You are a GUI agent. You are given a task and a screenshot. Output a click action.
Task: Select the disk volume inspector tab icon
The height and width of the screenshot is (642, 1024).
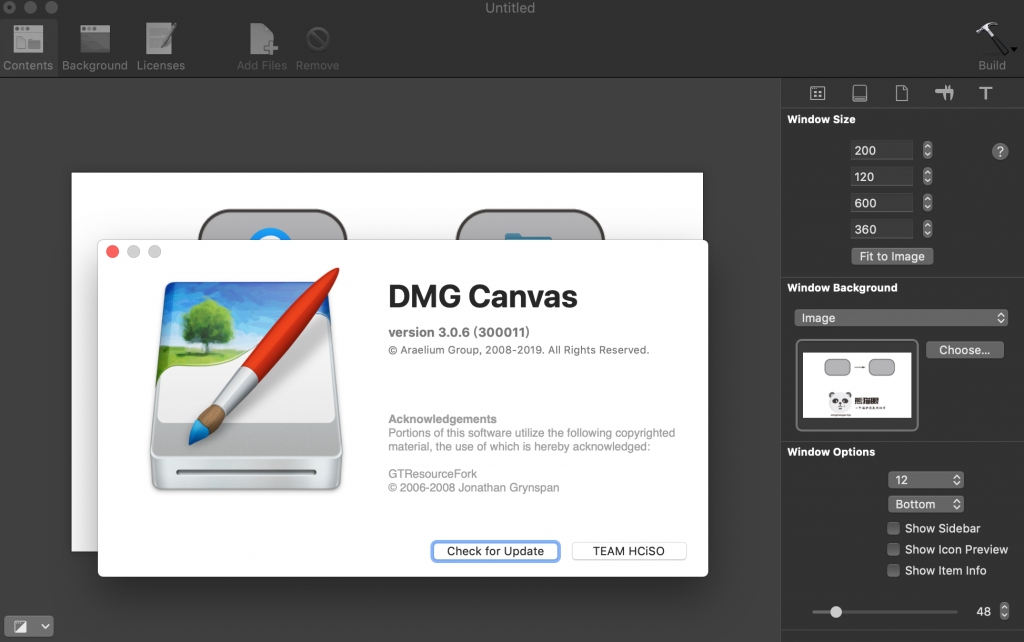click(859, 93)
